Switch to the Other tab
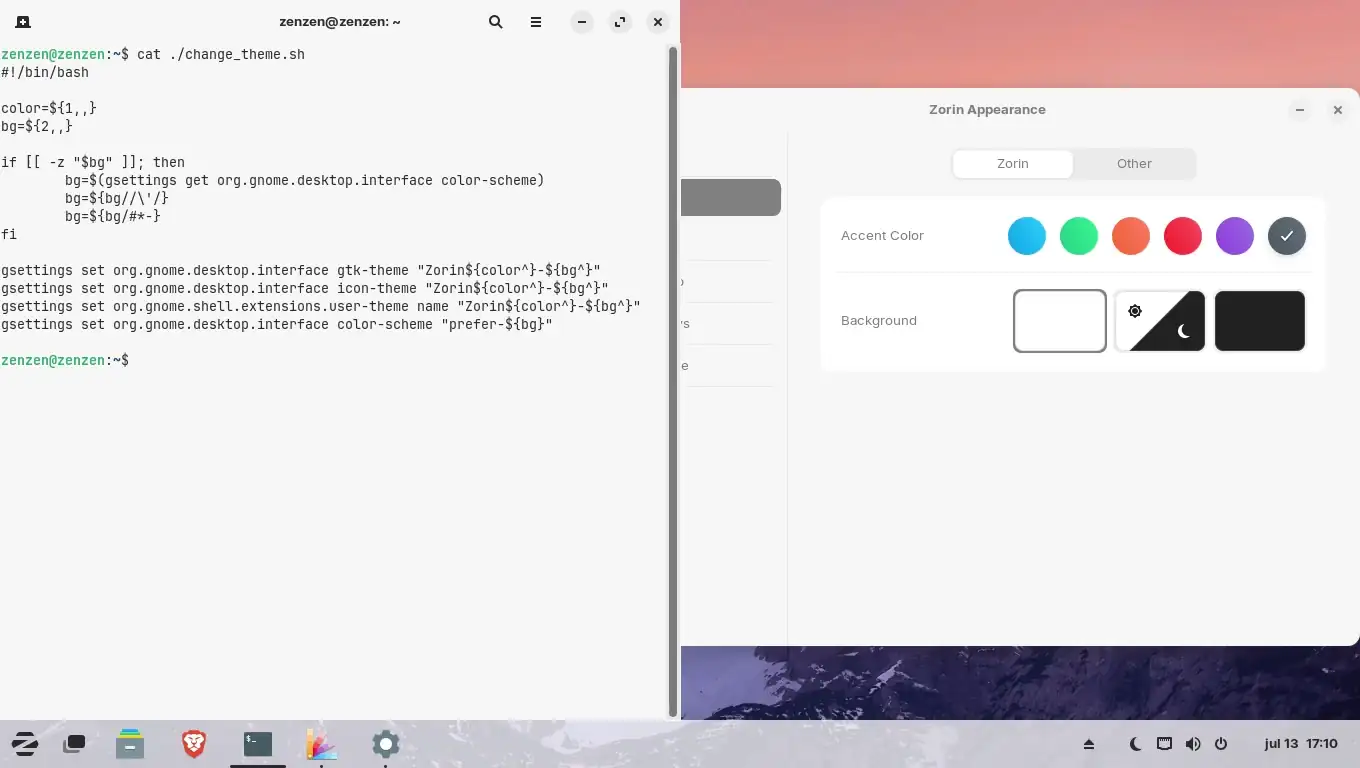The image size is (1360, 768). pyautogui.click(x=1134, y=164)
